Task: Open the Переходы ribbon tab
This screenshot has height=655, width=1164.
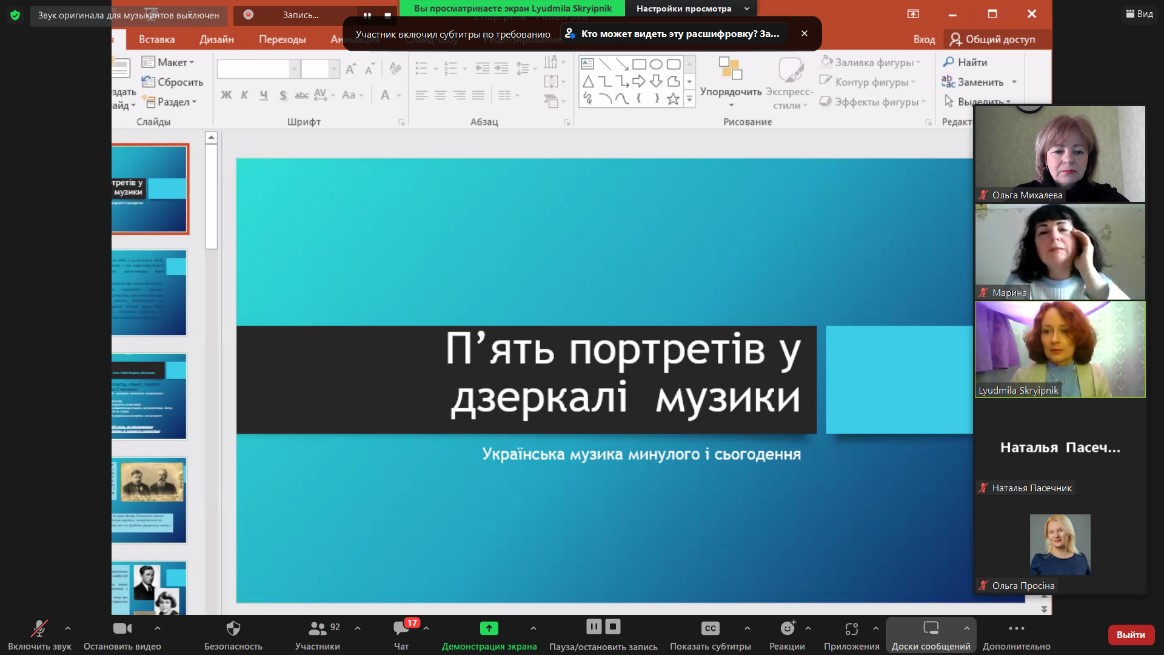Action: coord(282,39)
